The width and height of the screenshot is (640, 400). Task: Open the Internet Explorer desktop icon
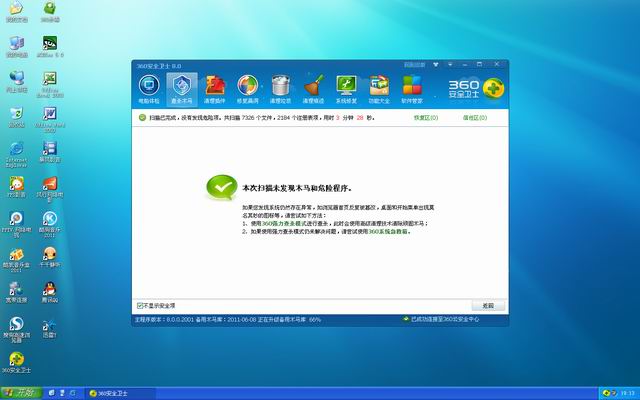click(x=17, y=154)
